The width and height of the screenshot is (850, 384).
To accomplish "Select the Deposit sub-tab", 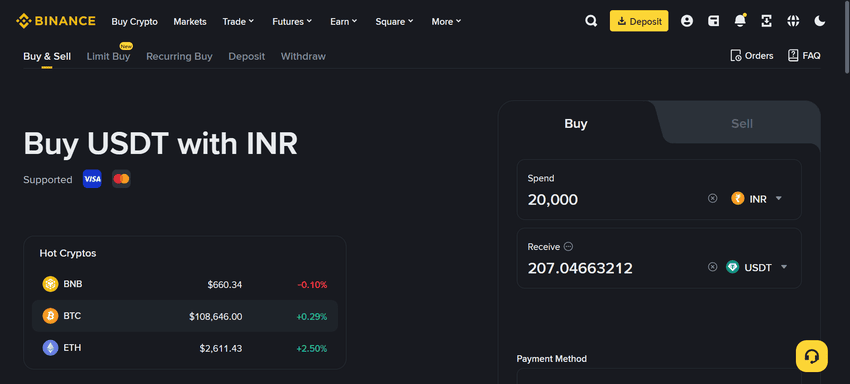I will [247, 56].
